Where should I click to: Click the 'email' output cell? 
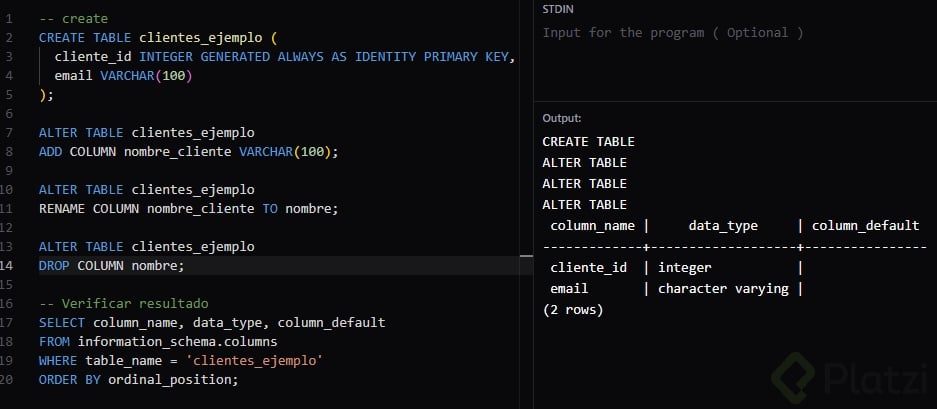(x=569, y=288)
